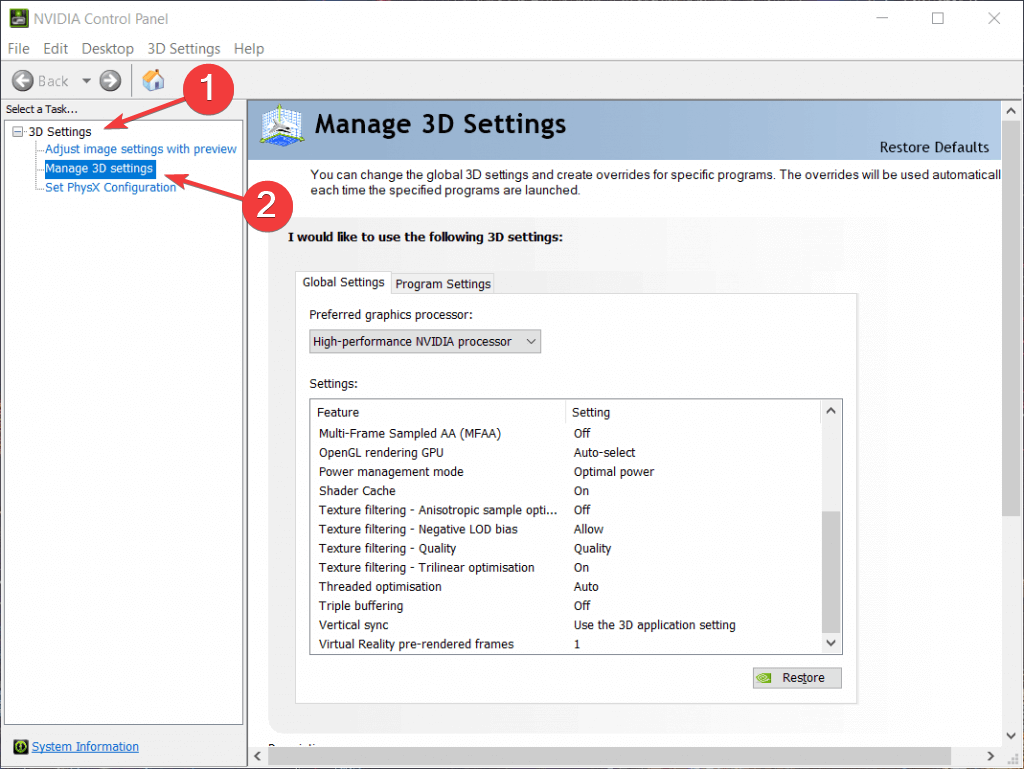Select the 3D Settings tree item

pyautogui.click(x=60, y=132)
